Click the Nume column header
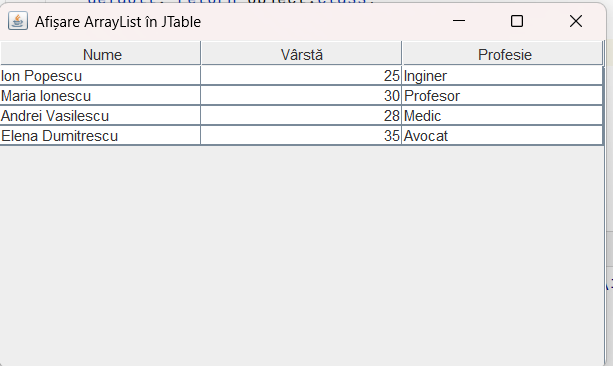Viewport: 613px width, 366px height. (x=100, y=54)
